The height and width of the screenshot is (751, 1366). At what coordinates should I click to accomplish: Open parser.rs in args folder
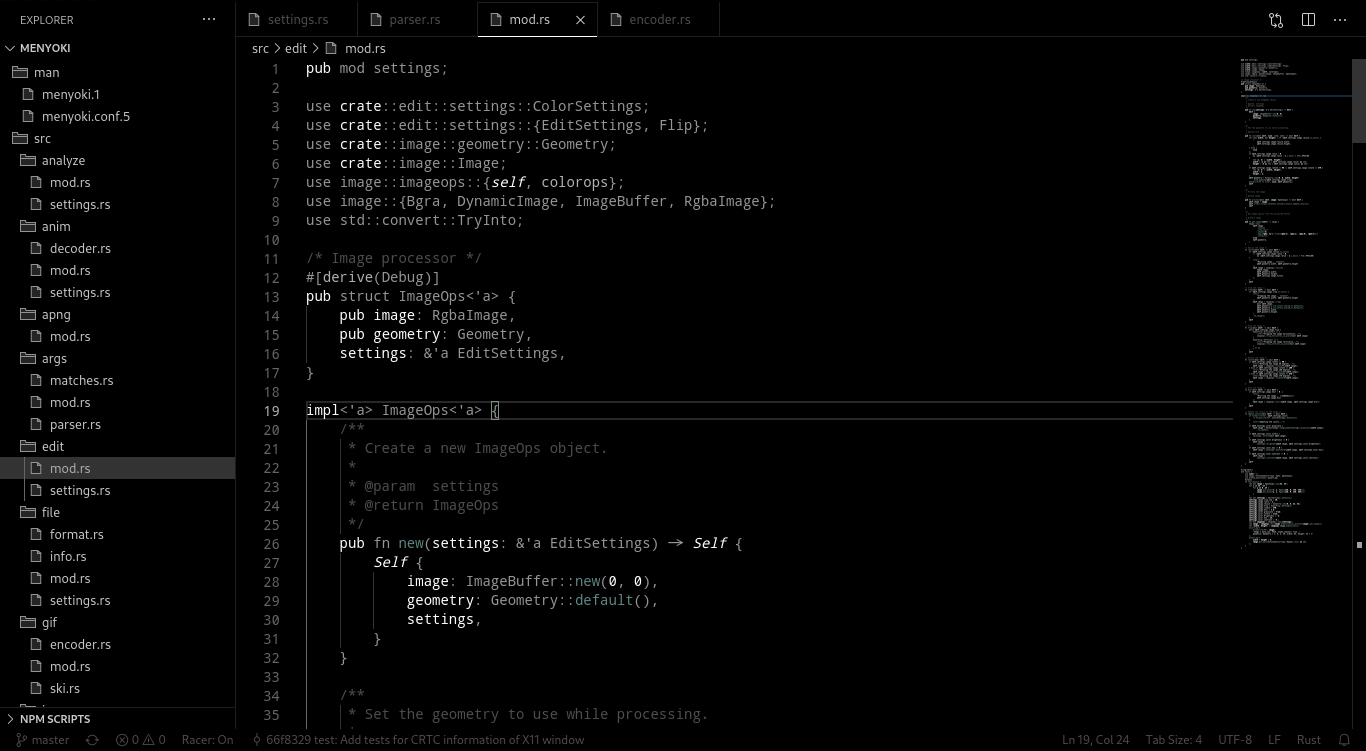tap(117, 424)
